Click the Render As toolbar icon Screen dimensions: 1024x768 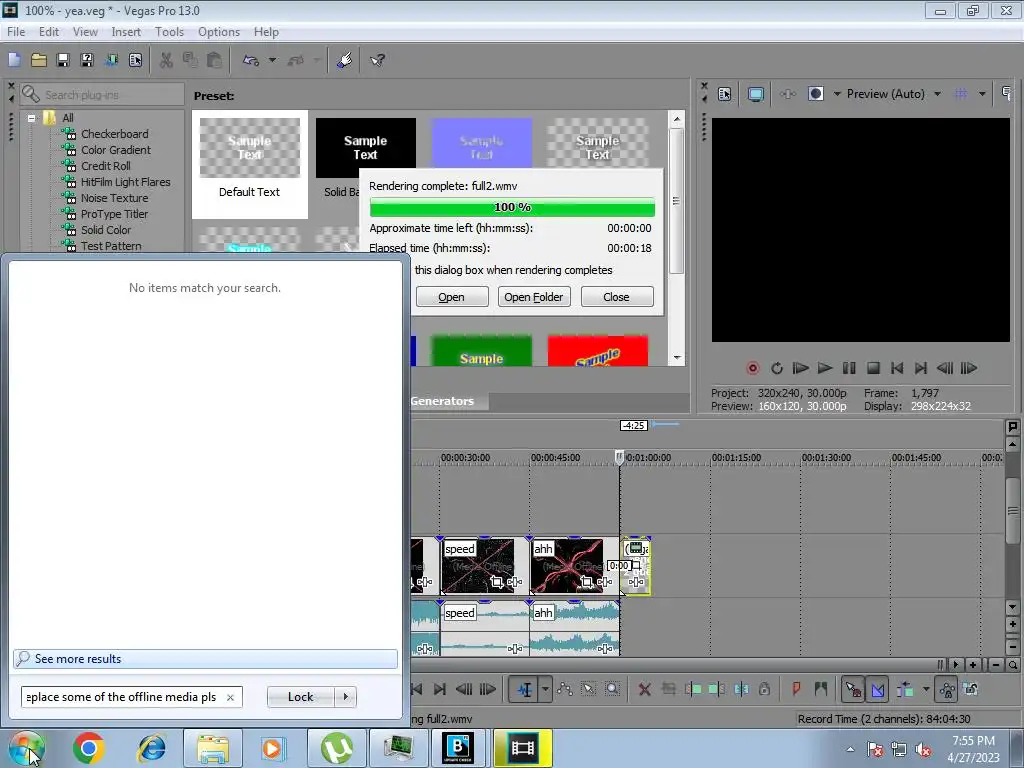point(111,61)
